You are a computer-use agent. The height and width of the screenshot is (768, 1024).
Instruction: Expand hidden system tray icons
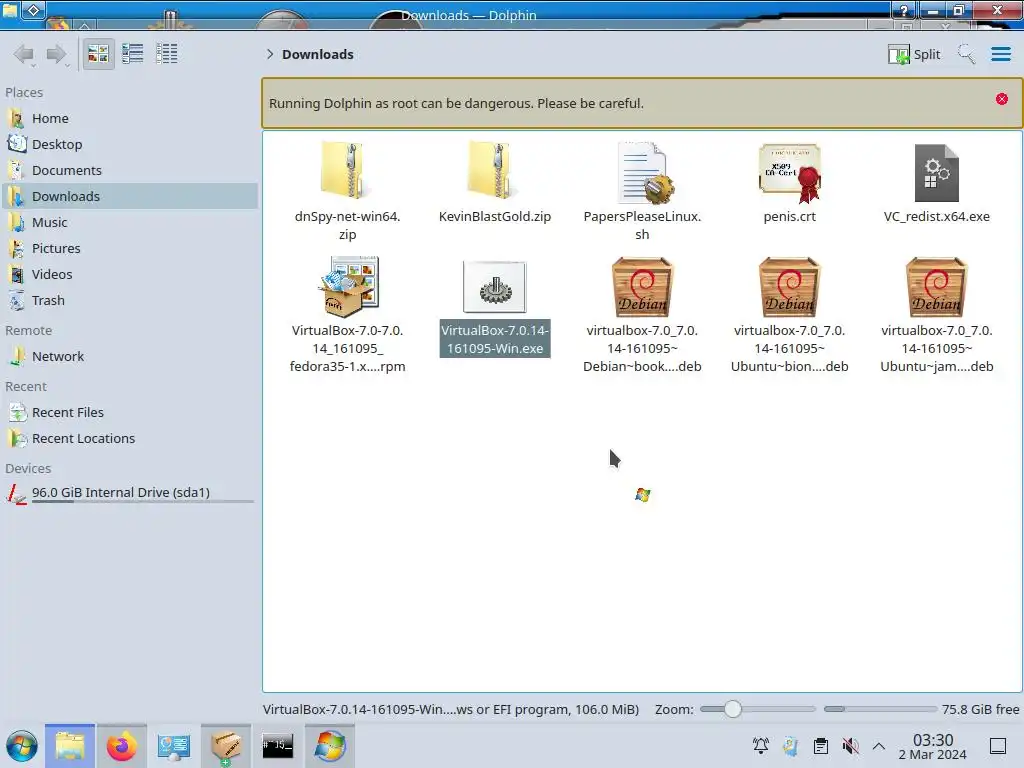879,746
